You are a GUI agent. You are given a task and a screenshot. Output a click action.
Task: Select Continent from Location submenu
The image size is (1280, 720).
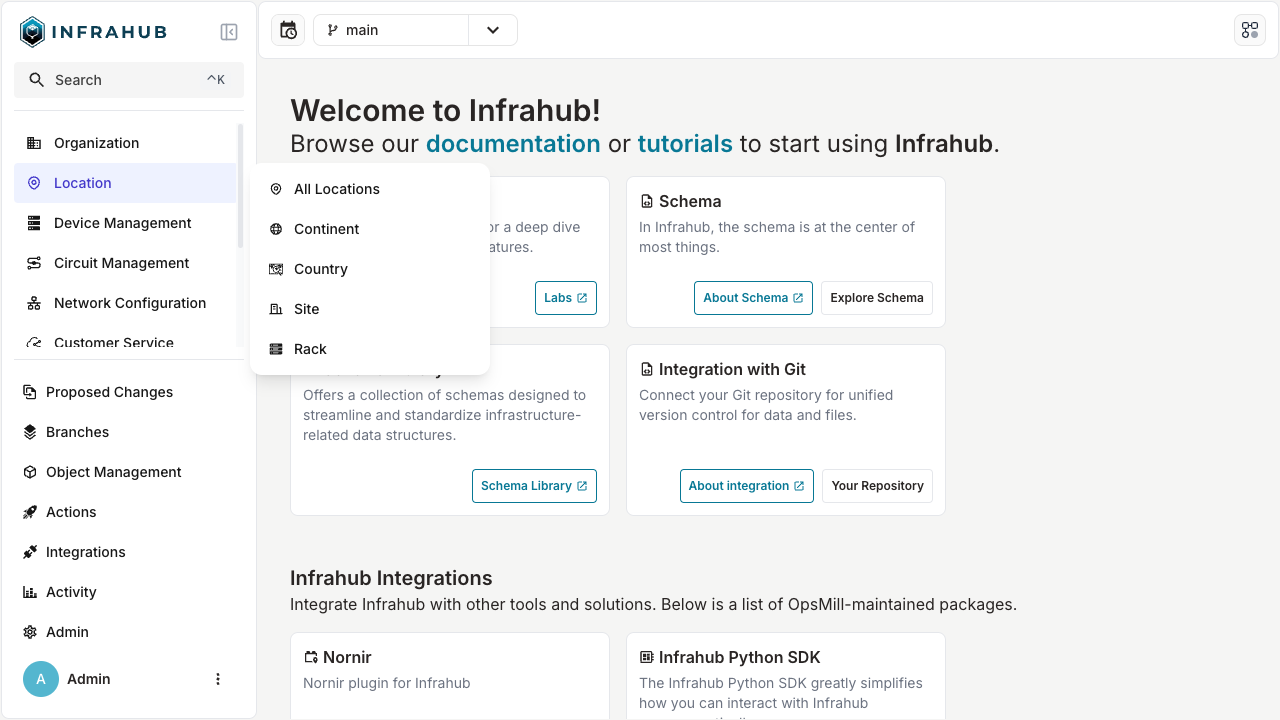(326, 229)
